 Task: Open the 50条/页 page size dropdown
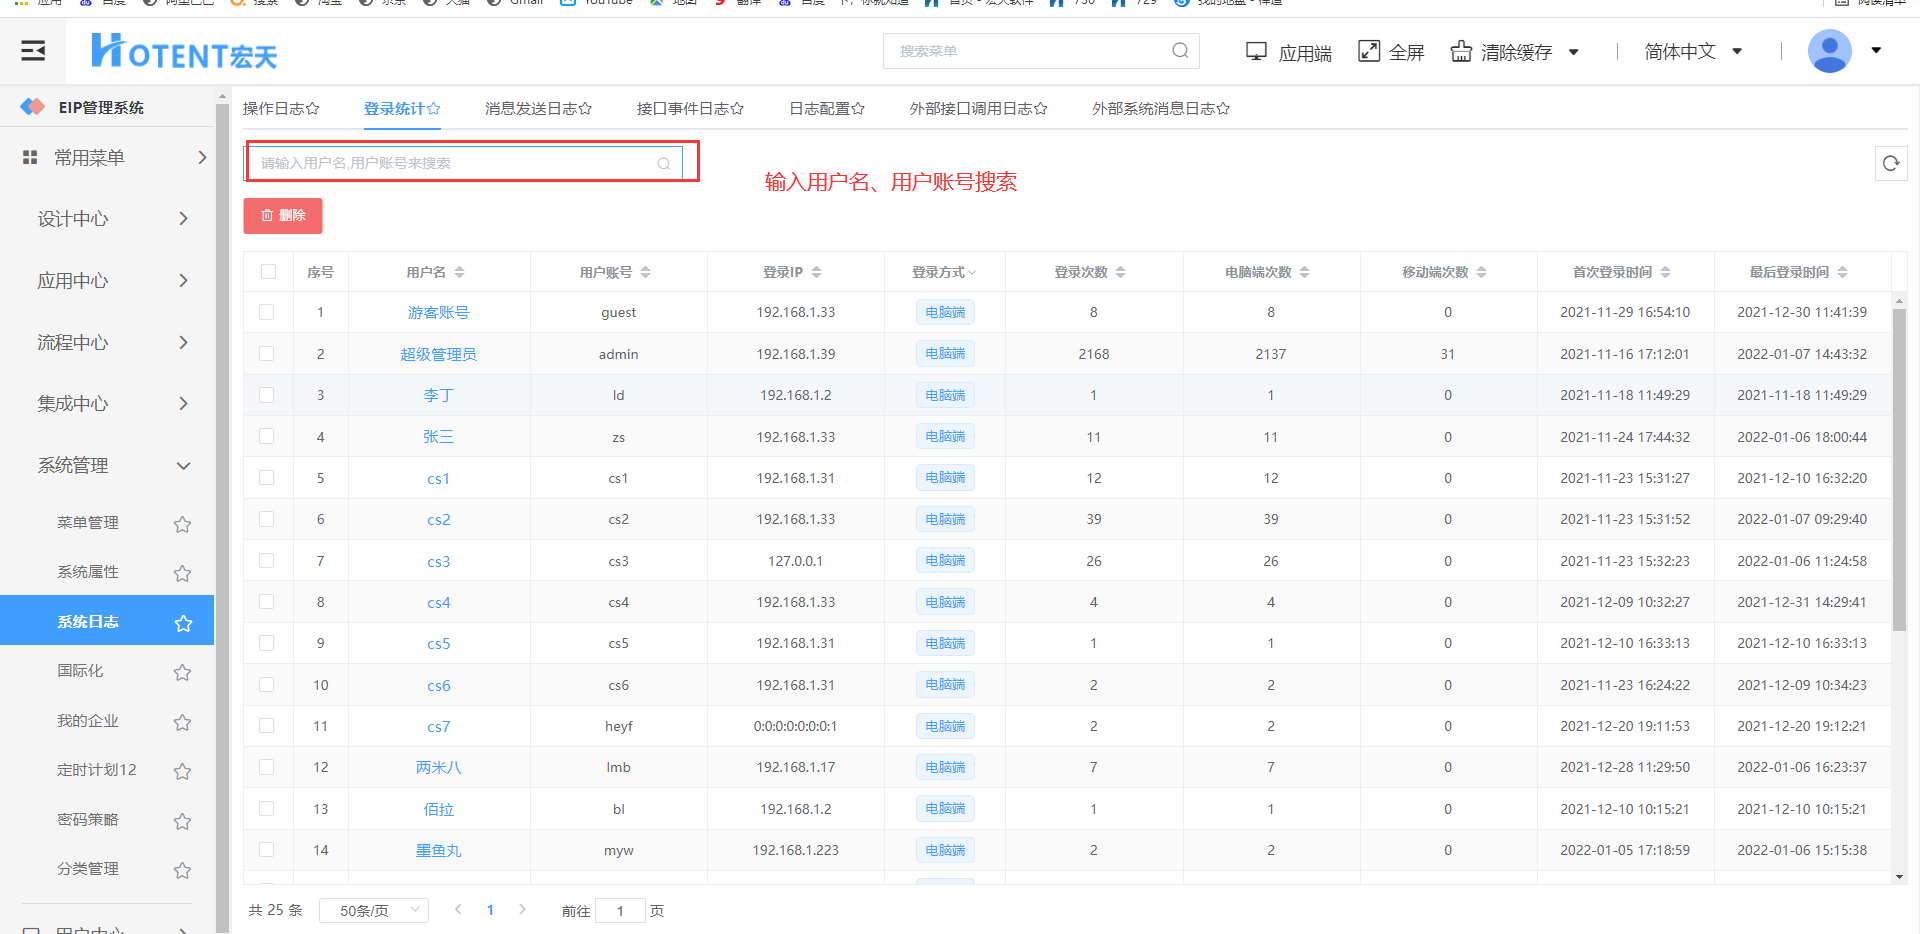pos(374,910)
